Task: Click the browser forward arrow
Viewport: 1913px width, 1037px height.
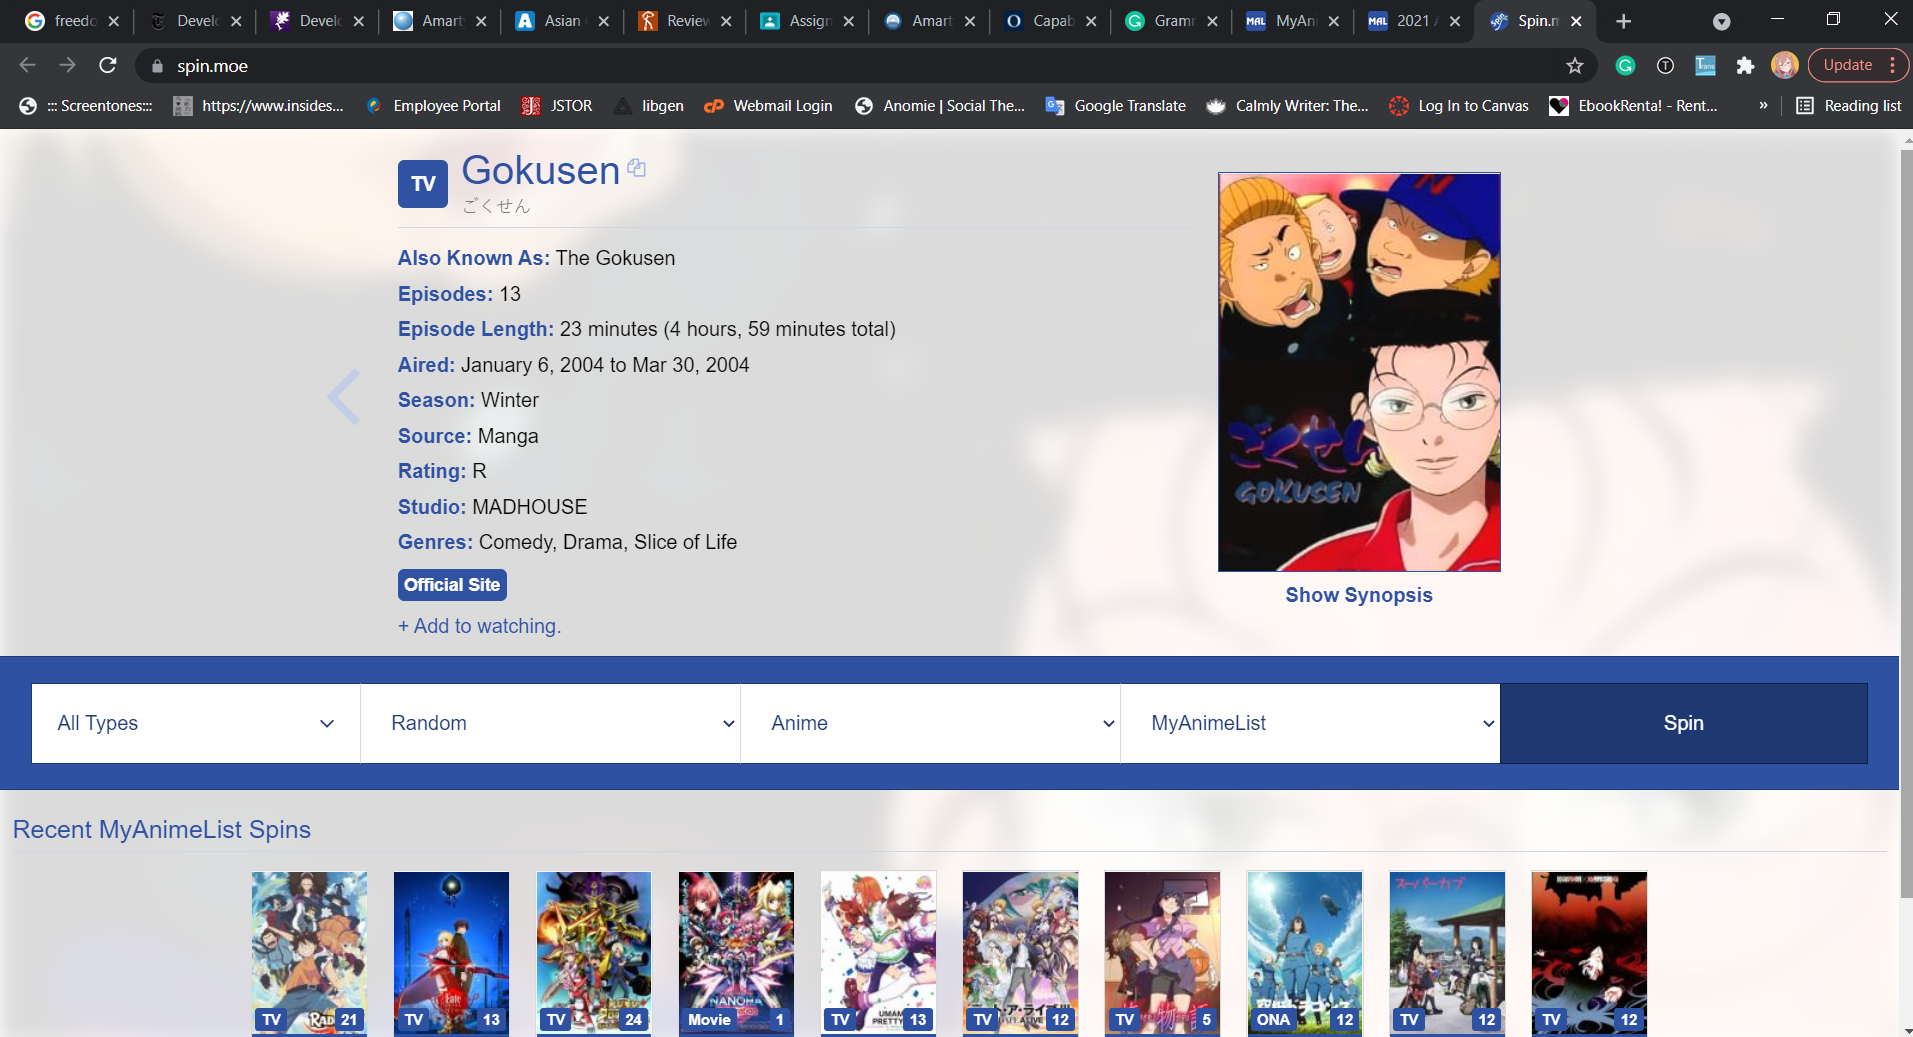Action: coord(67,65)
